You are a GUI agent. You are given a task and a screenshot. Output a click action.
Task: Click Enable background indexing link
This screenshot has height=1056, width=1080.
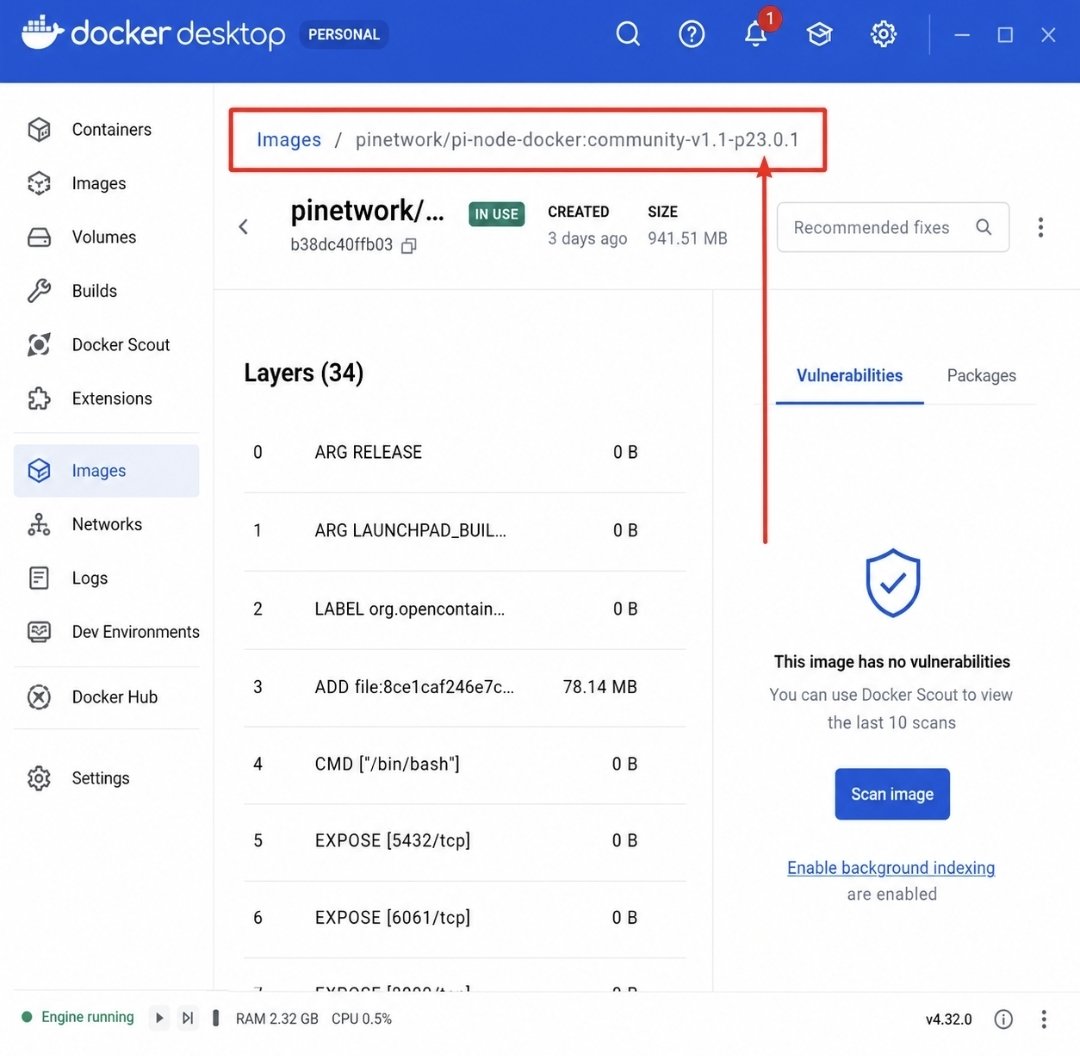(891, 868)
